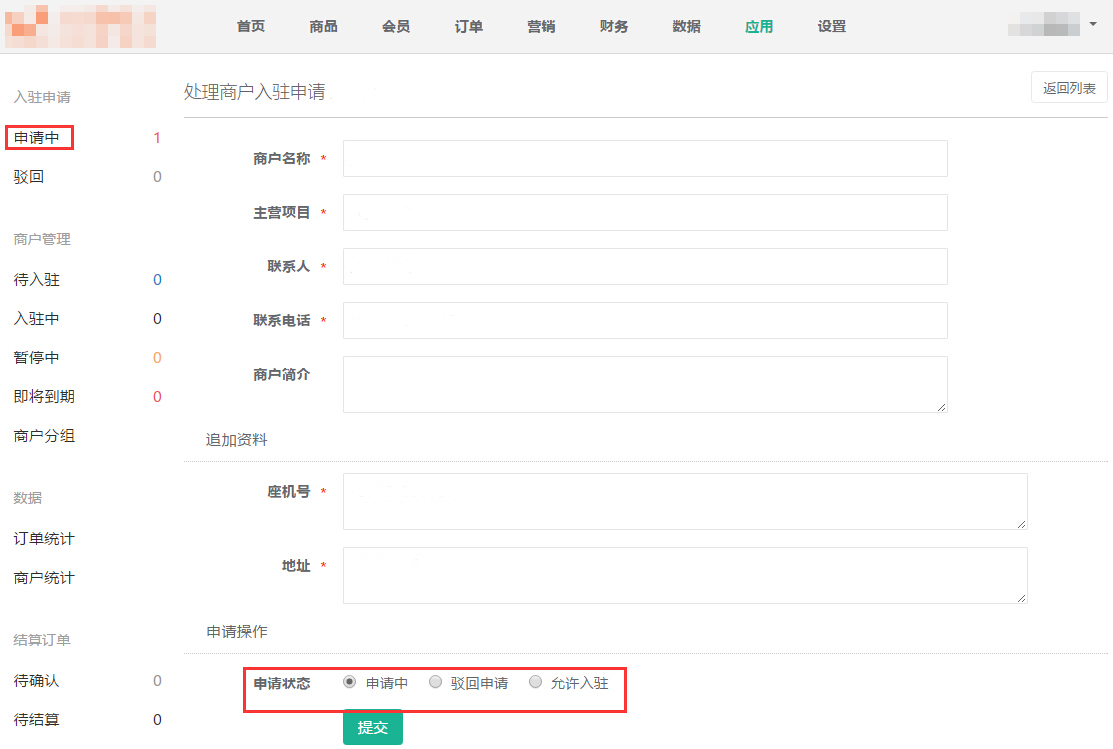Open the 首页 top menu
Viewport: 1113px width, 749px height.
click(x=251, y=27)
